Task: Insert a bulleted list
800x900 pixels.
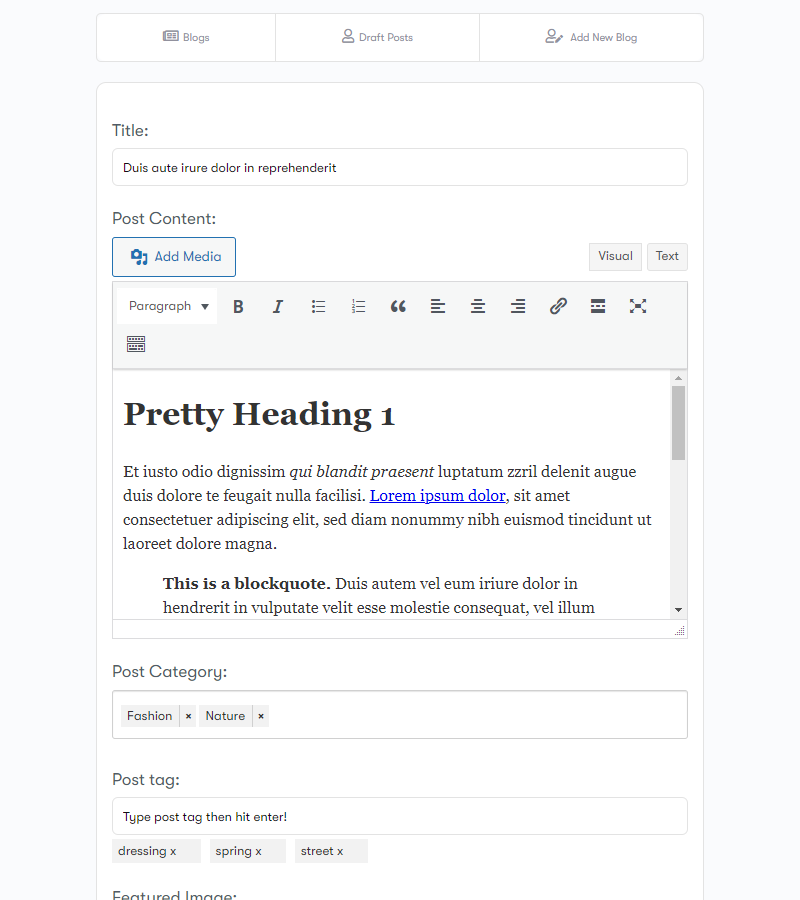Action: pos(318,306)
